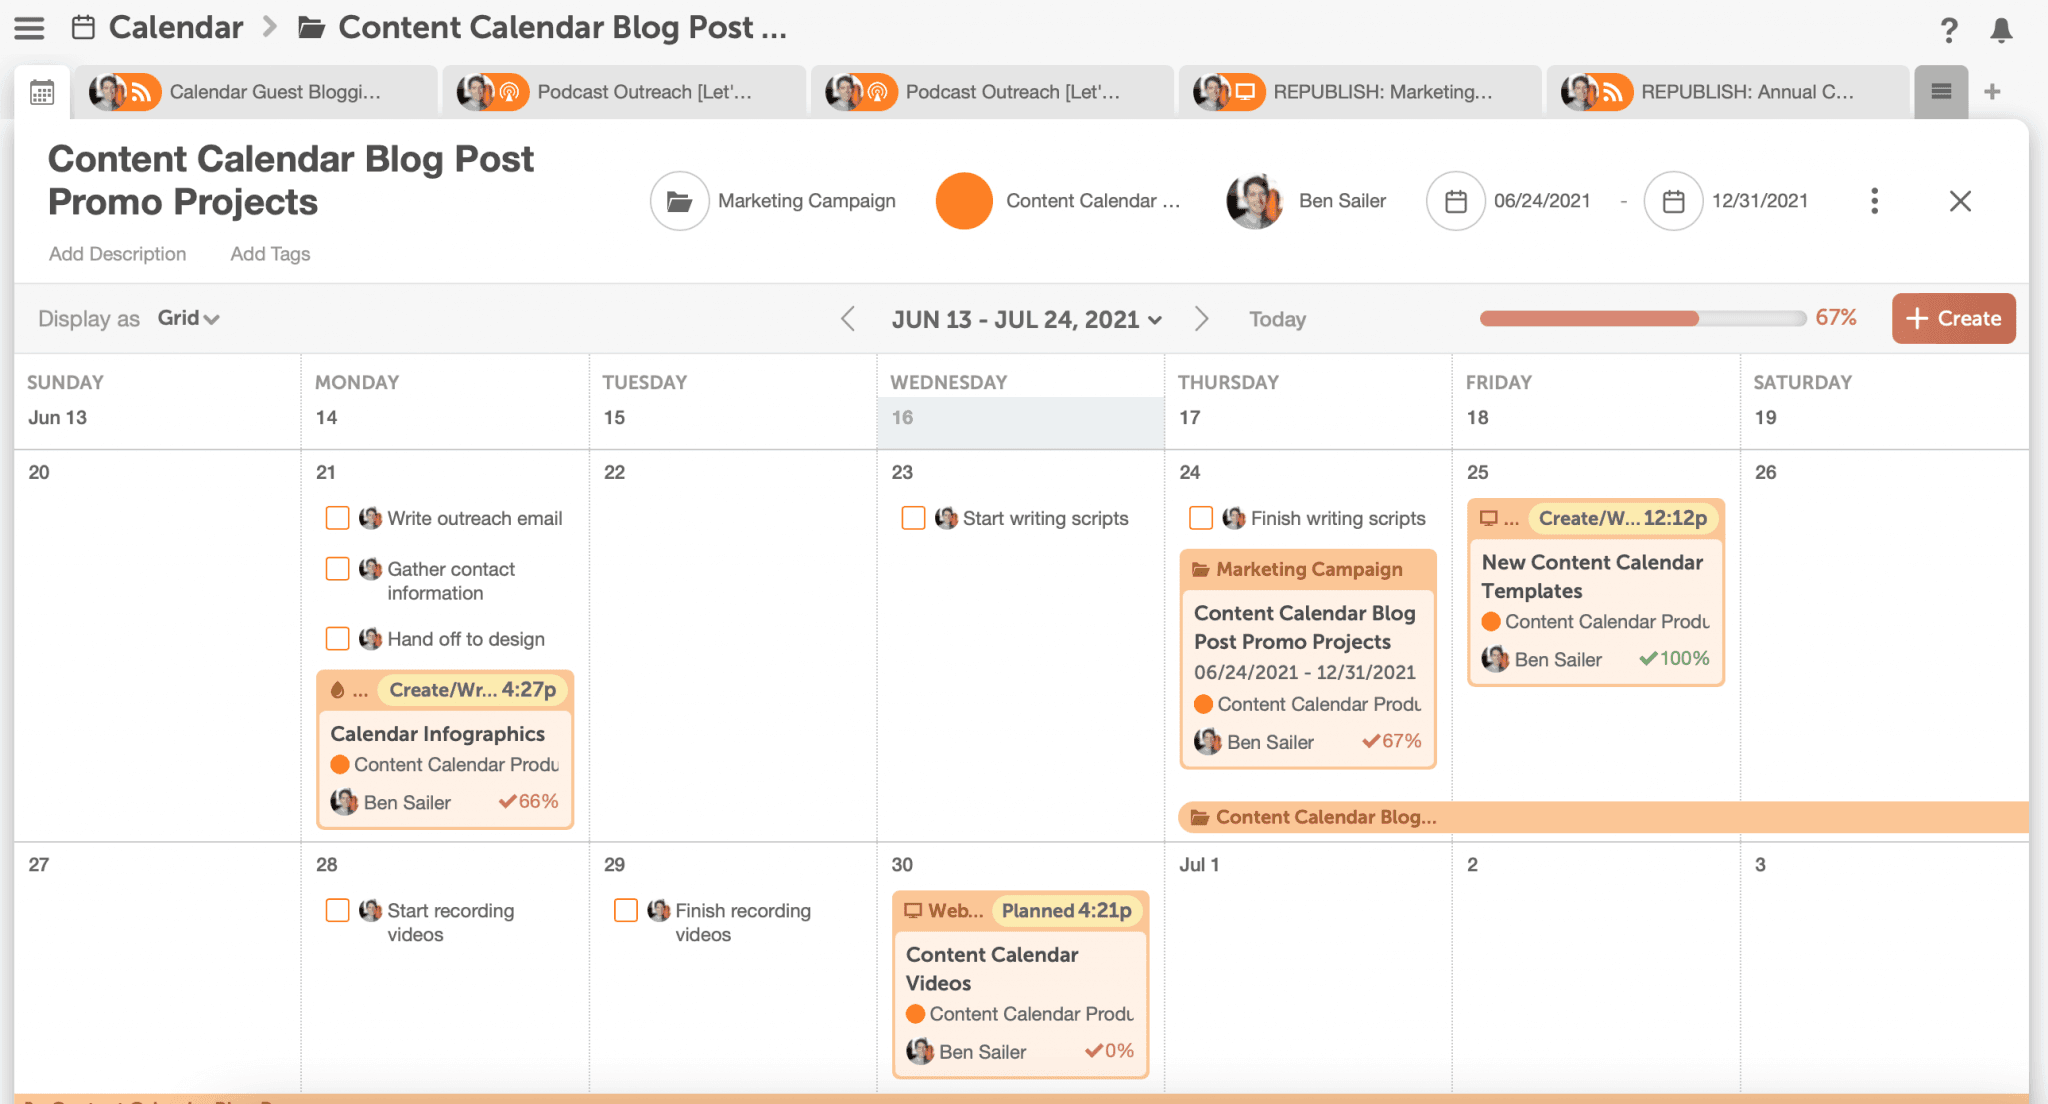The width and height of the screenshot is (2048, 1104).
Task: Open the tab list menu icon
Action: click(x=1941, y=92)
